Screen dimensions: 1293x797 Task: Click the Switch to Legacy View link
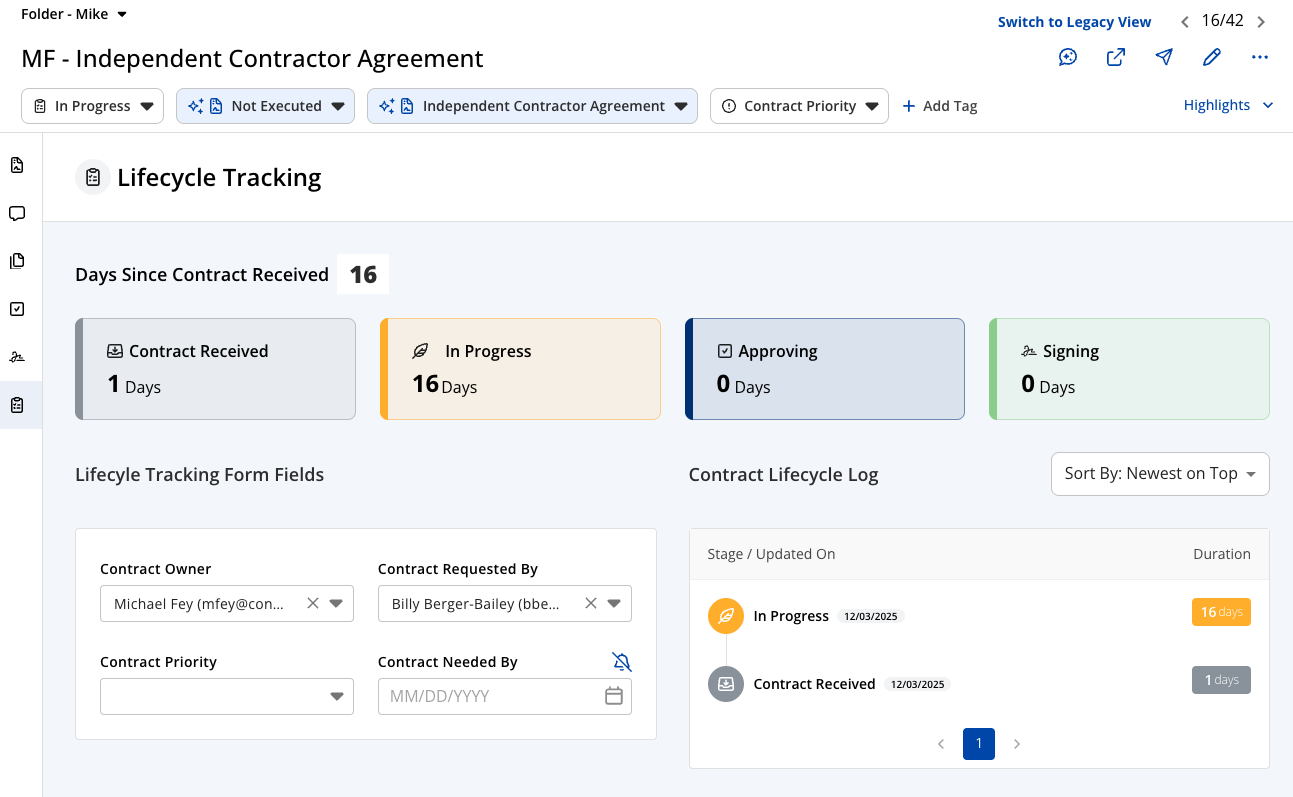coord(1074,22)
